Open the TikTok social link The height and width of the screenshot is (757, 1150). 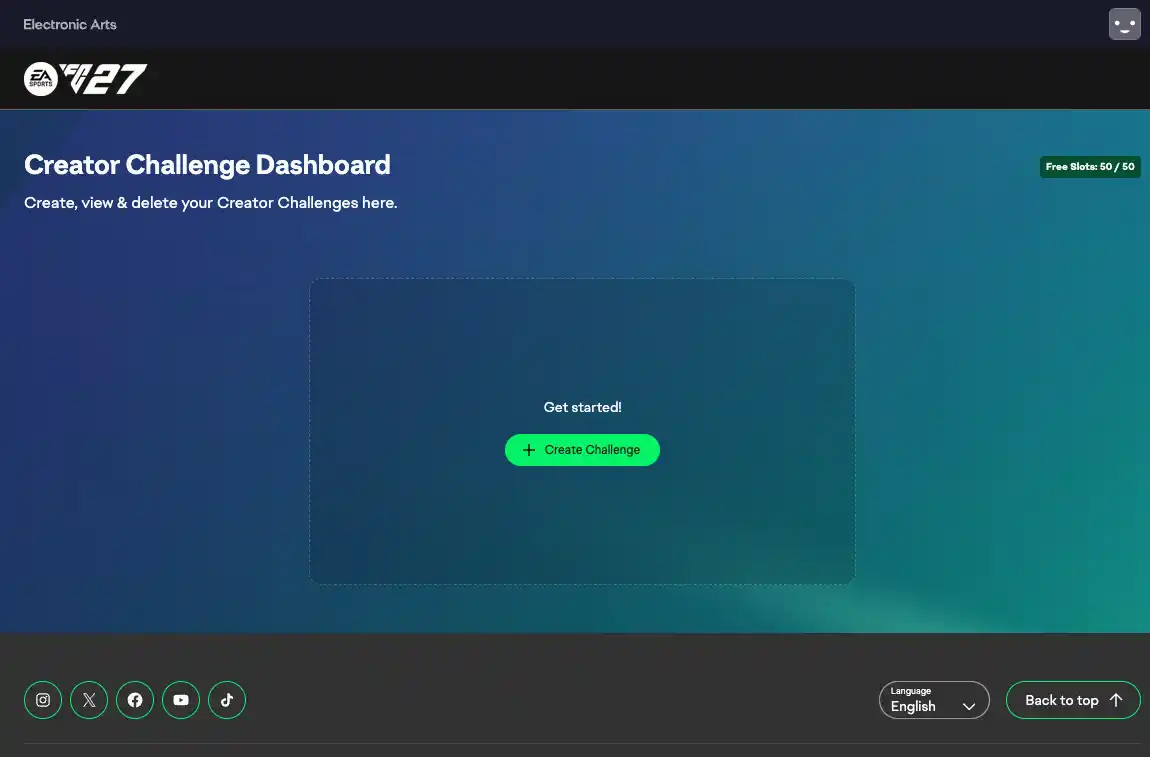[227, 700]
